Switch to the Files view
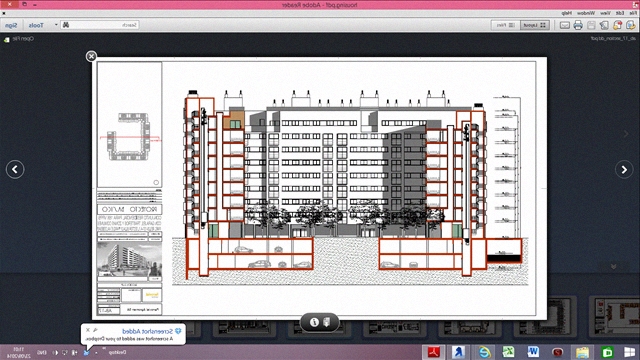This screenshot has width=640, height=360. pyautogui.click(x=505, y=25)
